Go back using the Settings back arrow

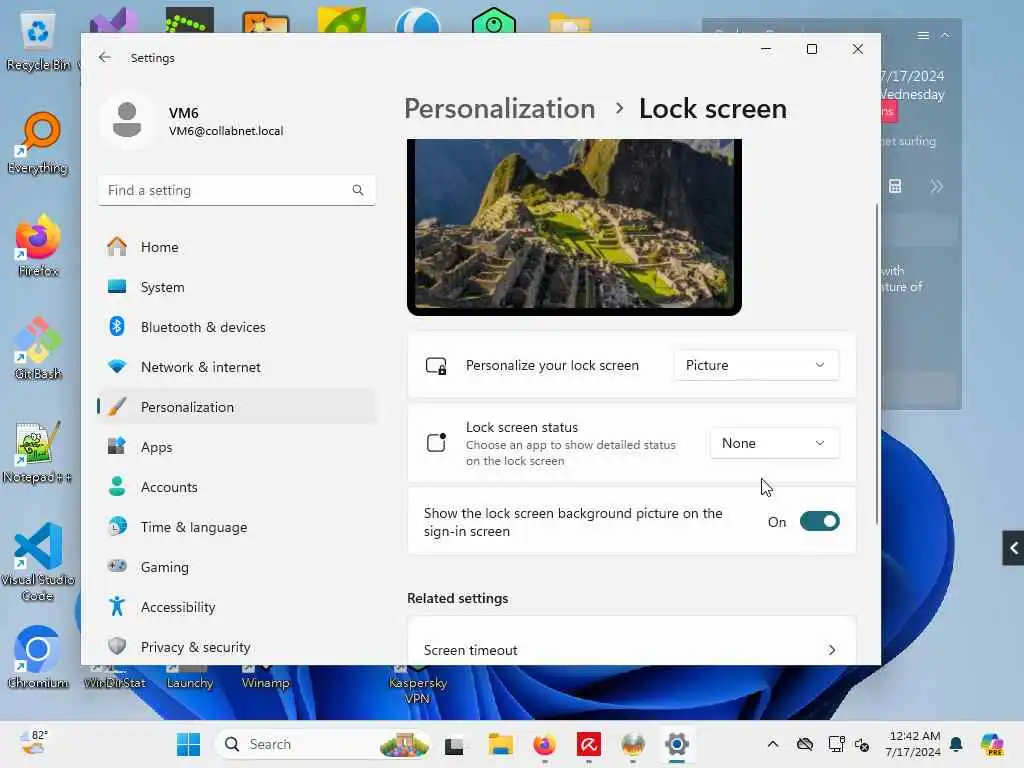pos(104,57)
